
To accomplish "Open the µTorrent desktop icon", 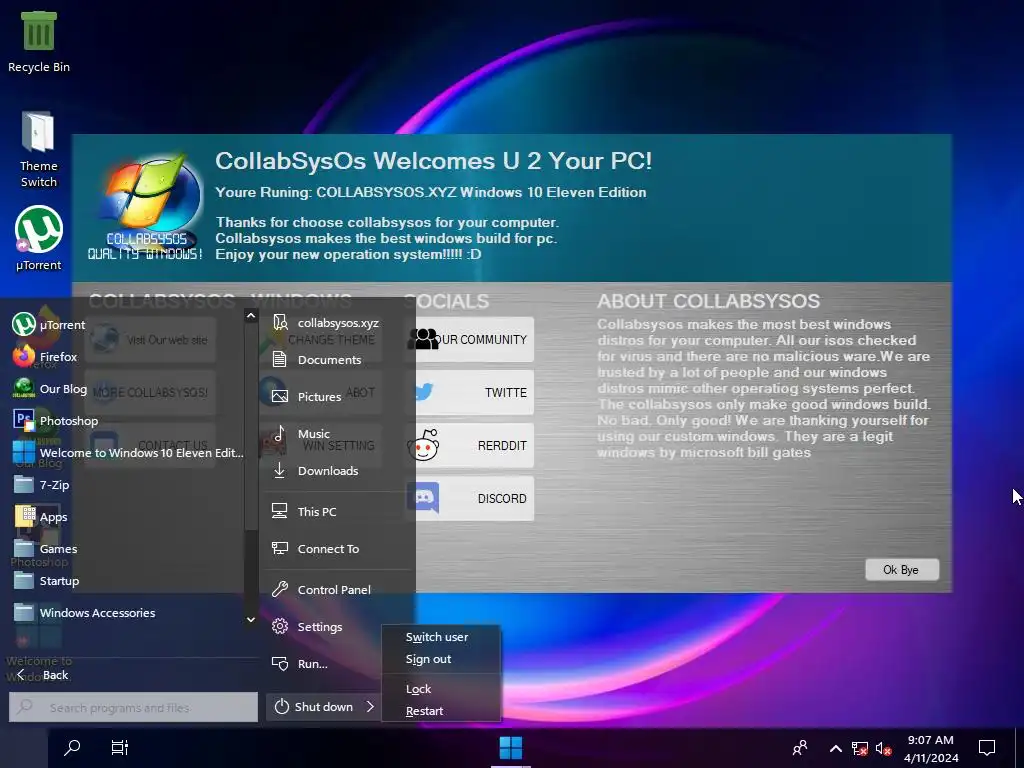I will click(39, 238).
